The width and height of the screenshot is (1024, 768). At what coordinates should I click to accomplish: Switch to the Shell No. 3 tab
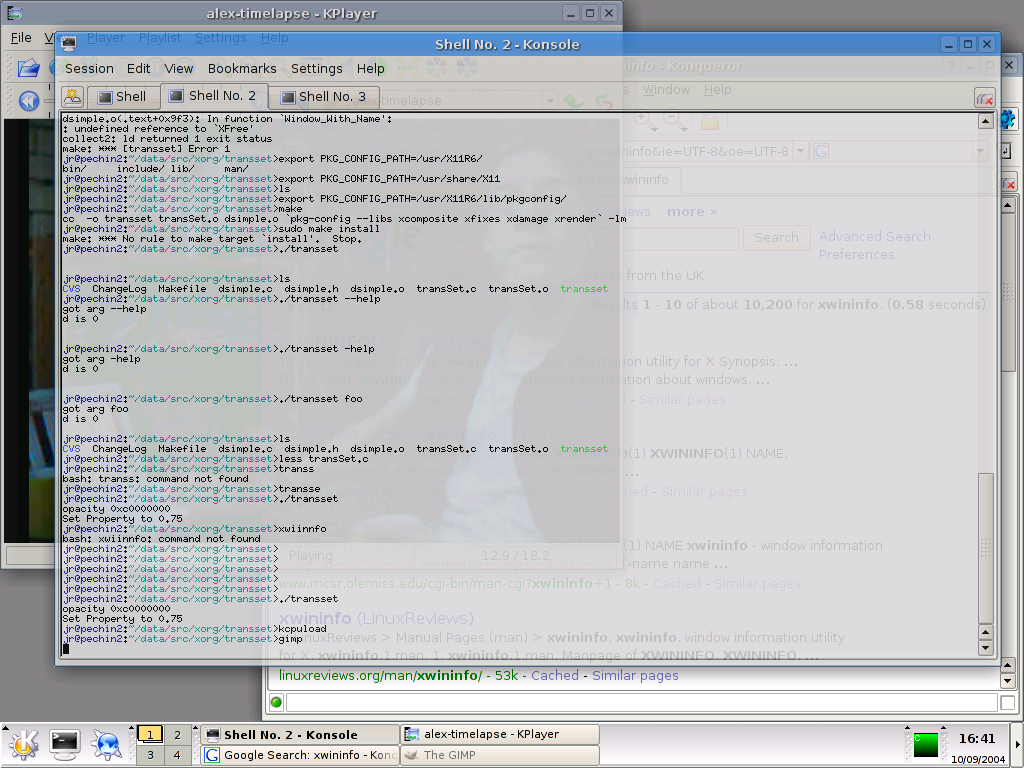coord(323,97)
